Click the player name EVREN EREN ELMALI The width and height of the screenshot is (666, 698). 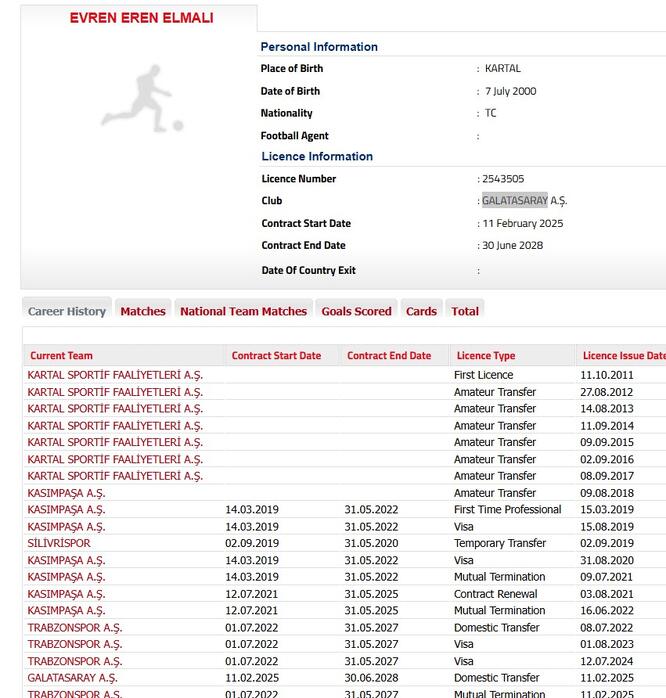point(142,18)
